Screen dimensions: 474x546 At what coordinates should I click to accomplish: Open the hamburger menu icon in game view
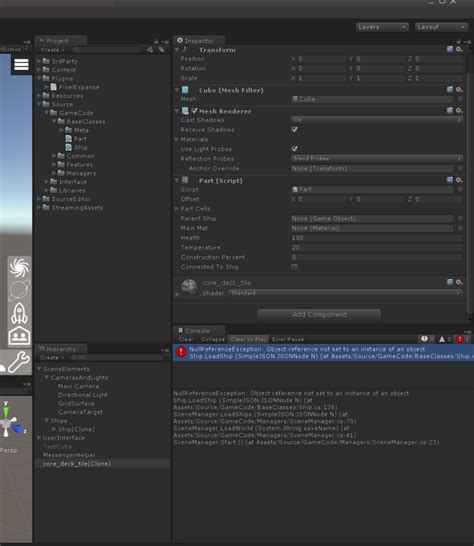pyautogui.click(x=21, y=64)
